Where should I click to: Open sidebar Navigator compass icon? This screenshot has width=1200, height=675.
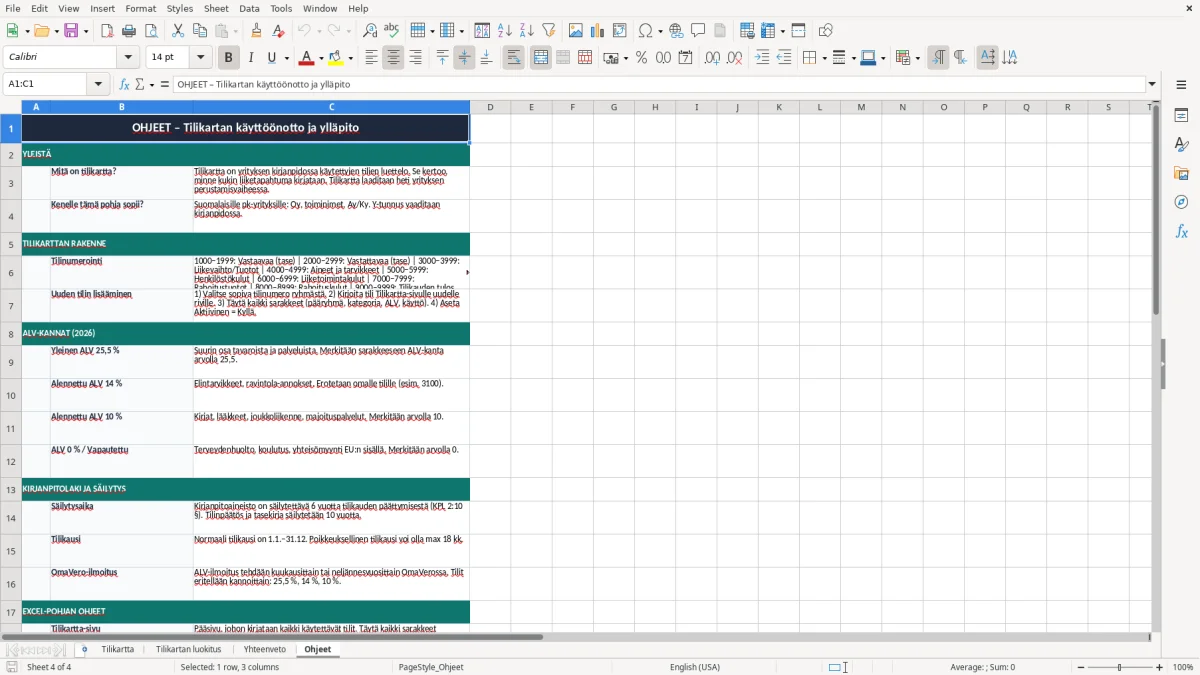click(1181, 202)
